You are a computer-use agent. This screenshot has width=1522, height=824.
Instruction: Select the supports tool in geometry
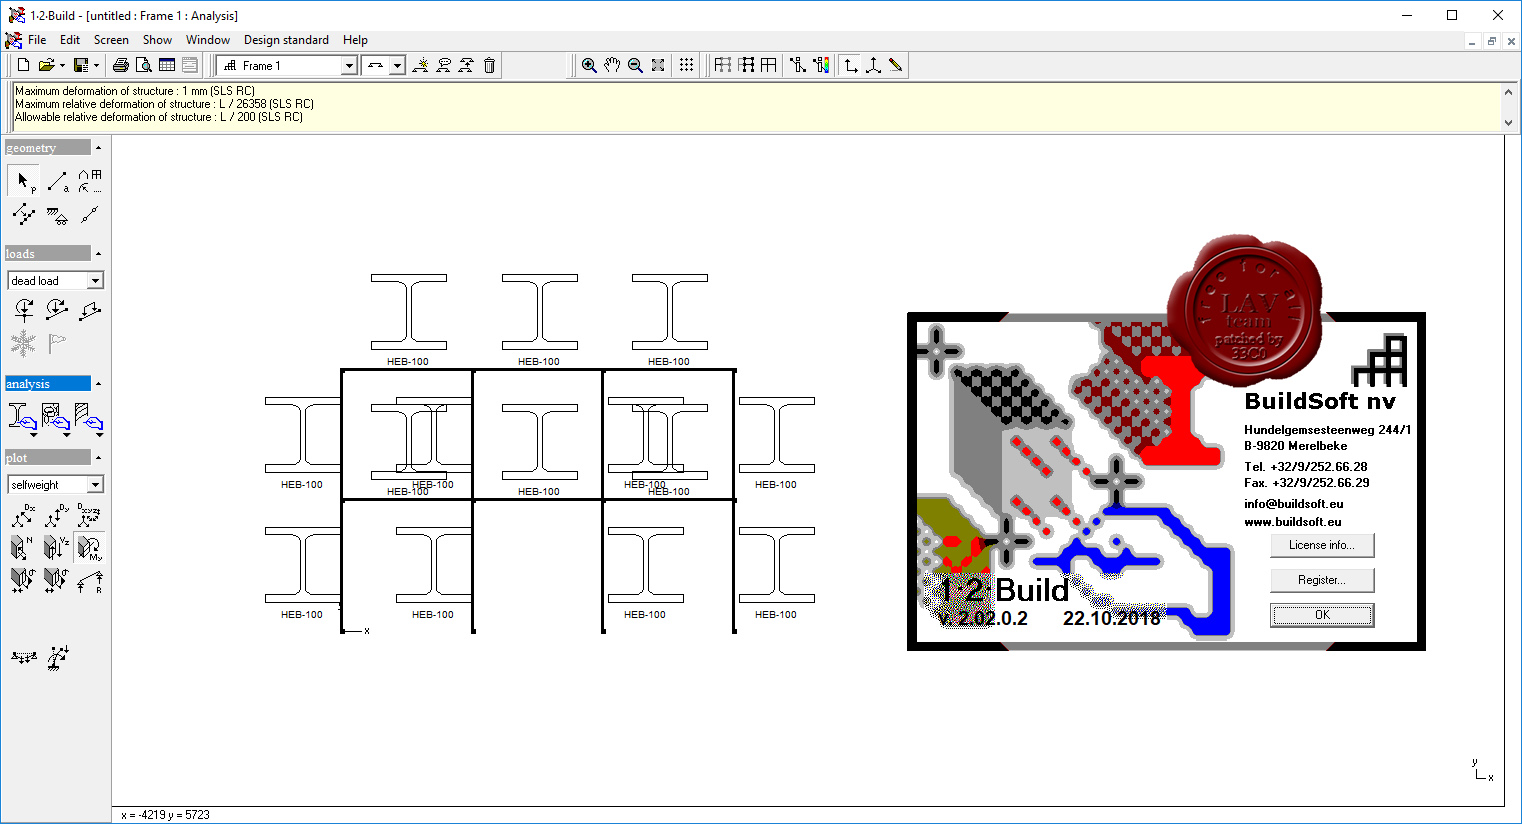pos(57,215)
